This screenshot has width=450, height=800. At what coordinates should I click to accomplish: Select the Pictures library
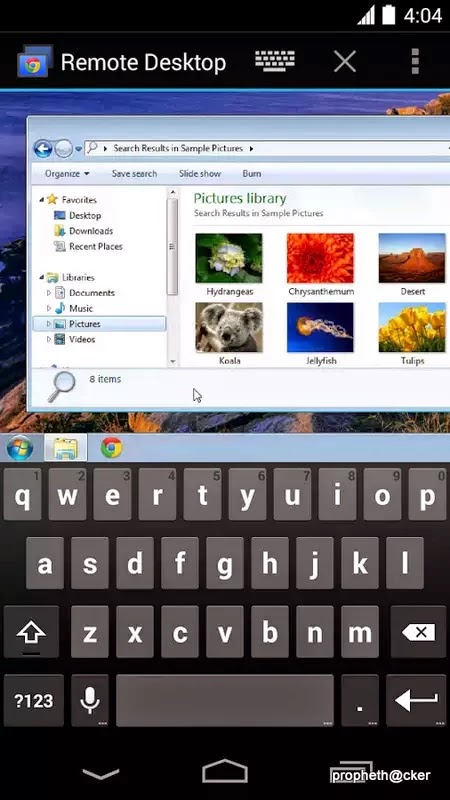pos(99,323)
